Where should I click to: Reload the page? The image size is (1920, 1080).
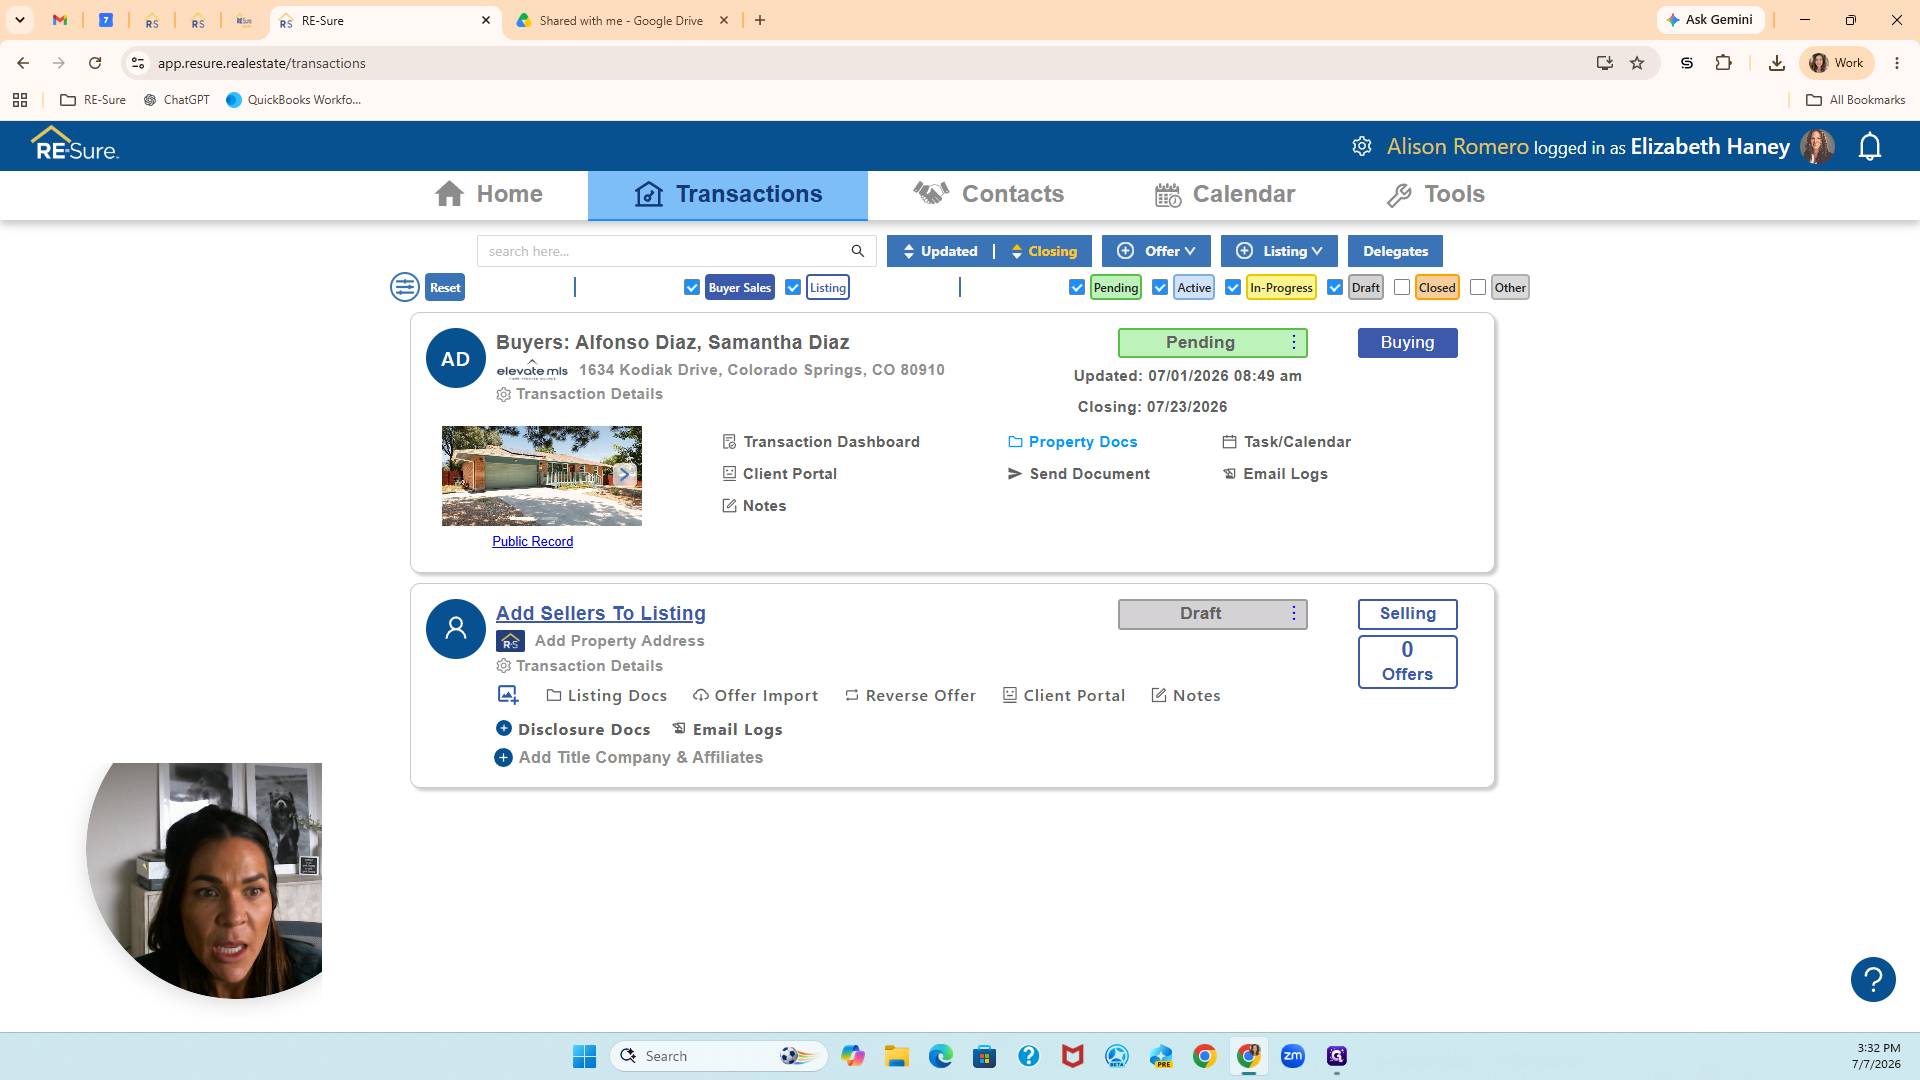tap(95, 63)
